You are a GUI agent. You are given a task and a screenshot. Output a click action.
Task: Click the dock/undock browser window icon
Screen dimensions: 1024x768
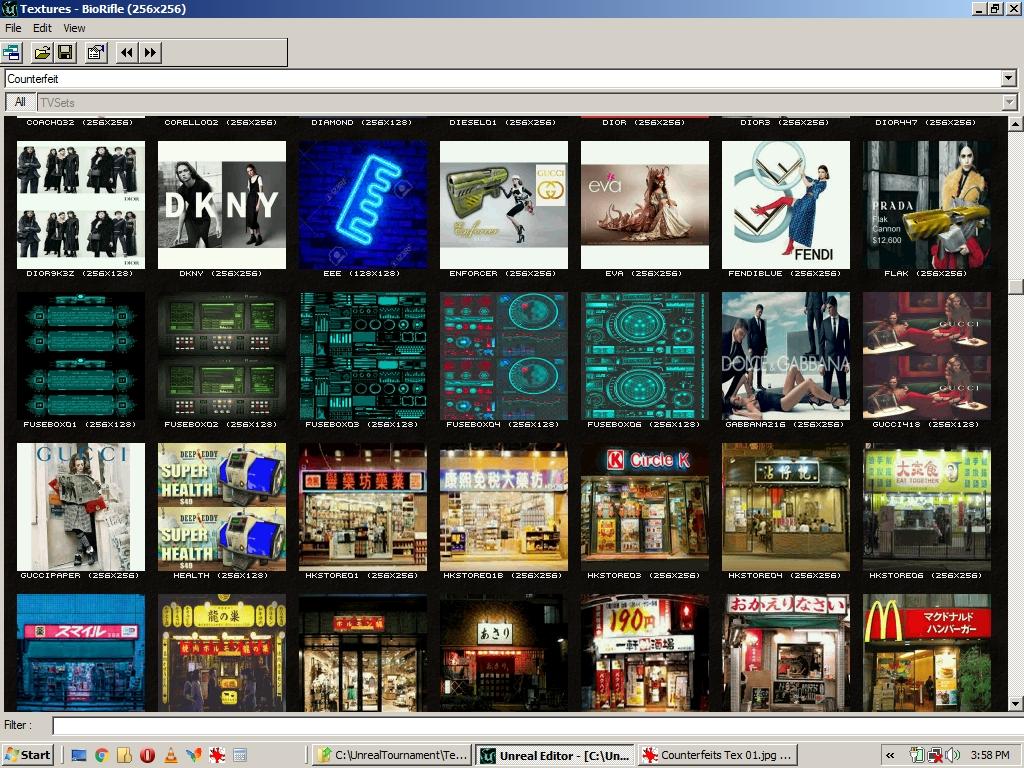coord(12,52)
